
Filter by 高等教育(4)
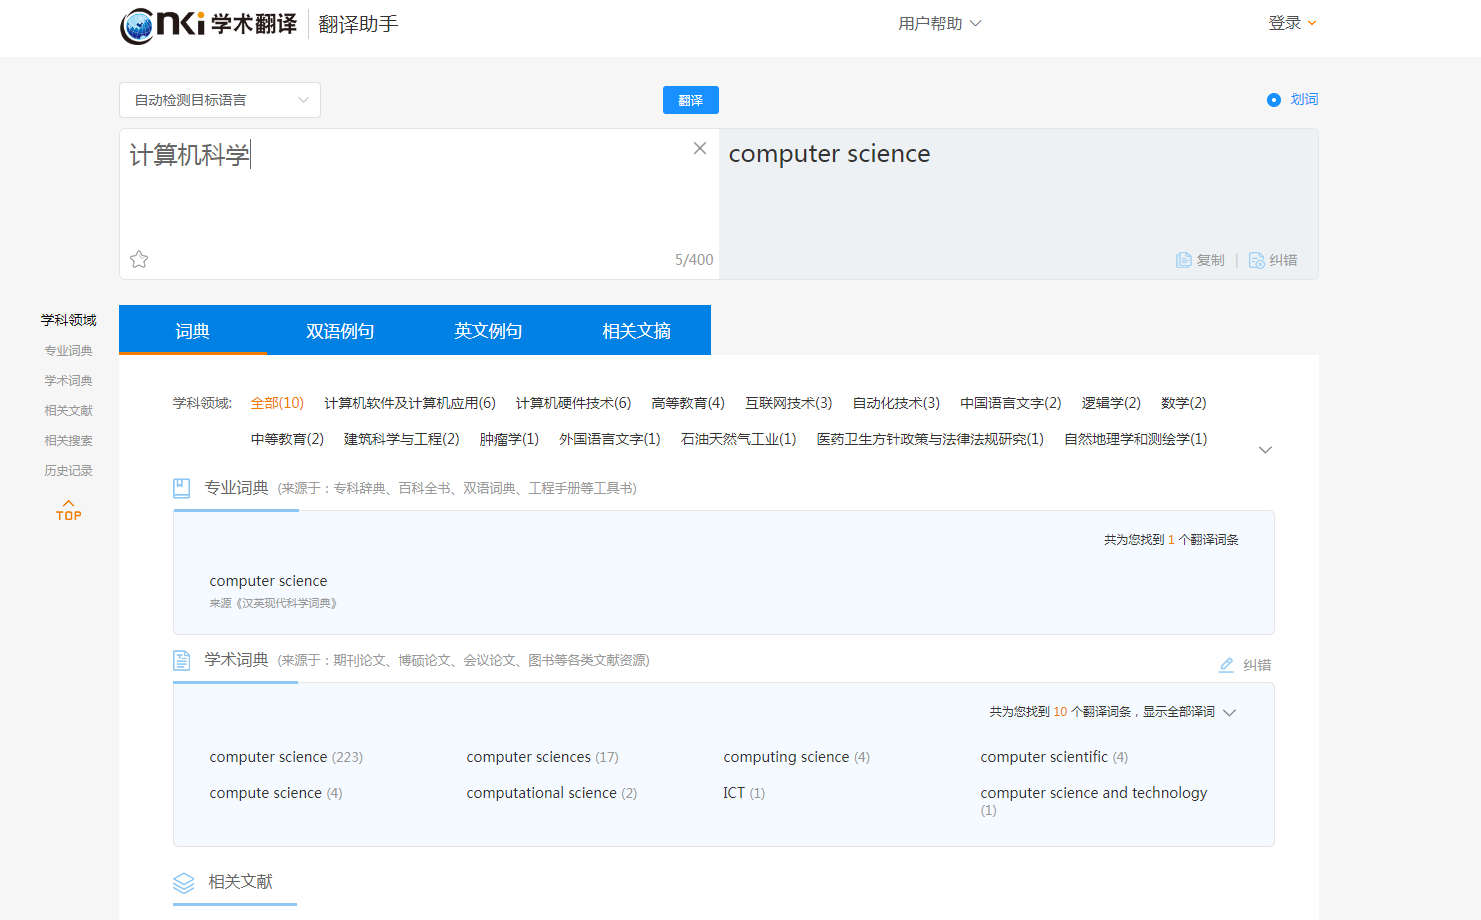tap(688, 403)
